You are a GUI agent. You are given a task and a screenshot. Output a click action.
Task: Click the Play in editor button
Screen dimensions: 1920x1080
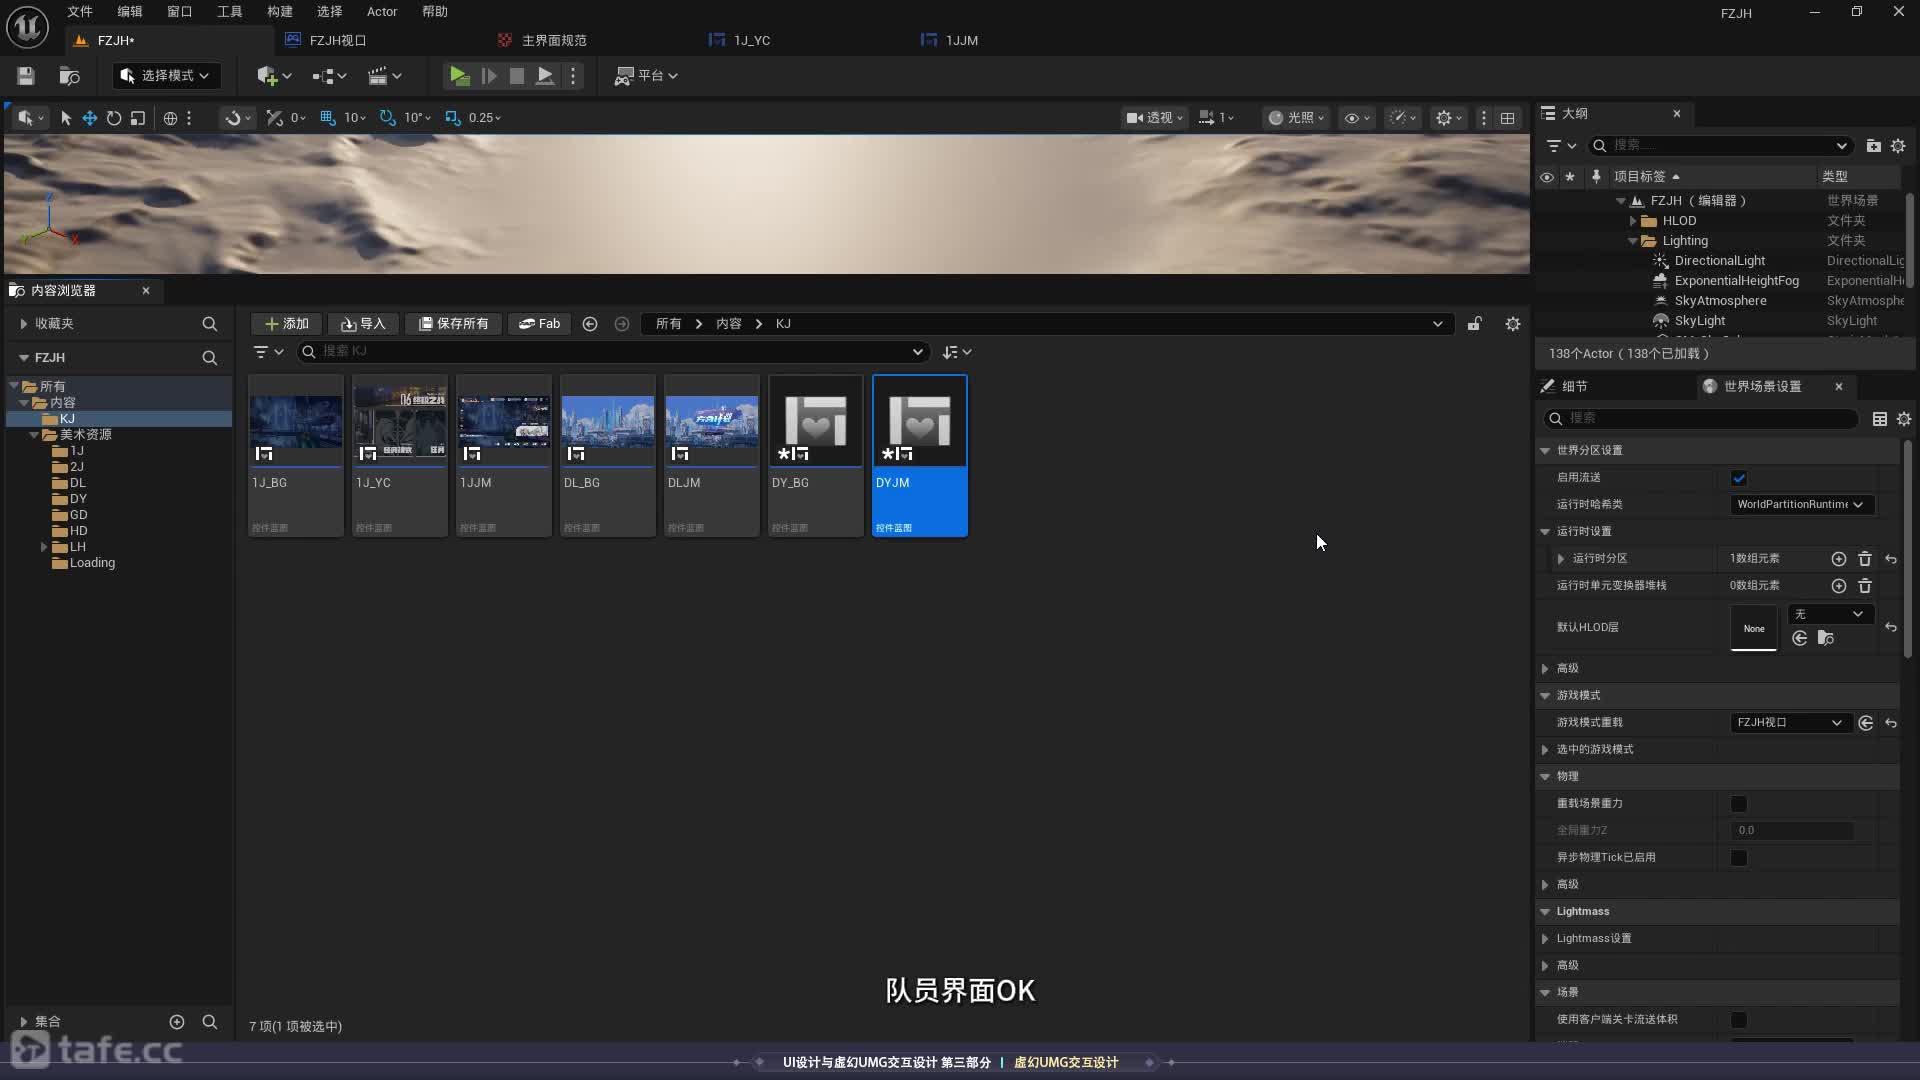pos(459,76)
